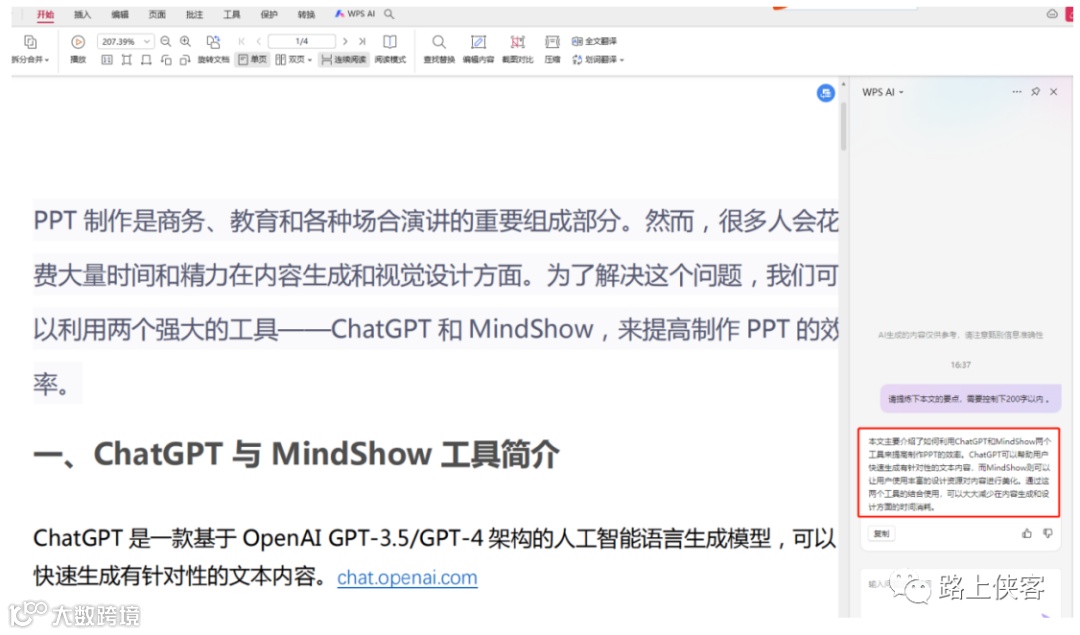1080x635 pixels.
Task: Click the zoom in magnifier icon
Action: tap(185, 41)
